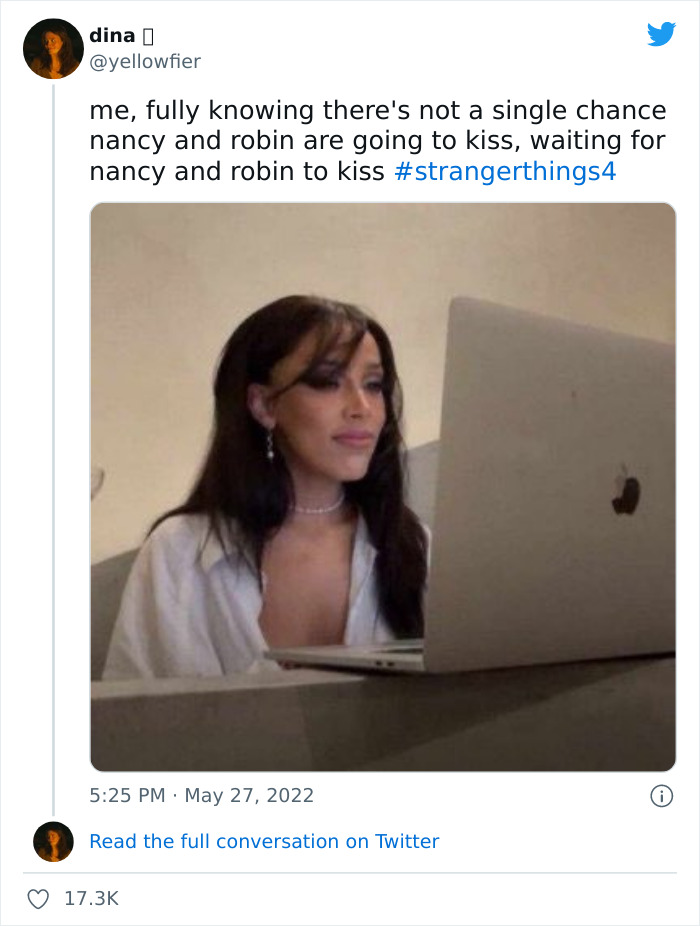Viewport: 700px width, 926px height.
Task: Read the full conversation on Twitter
Action: (x=264, y=842)
